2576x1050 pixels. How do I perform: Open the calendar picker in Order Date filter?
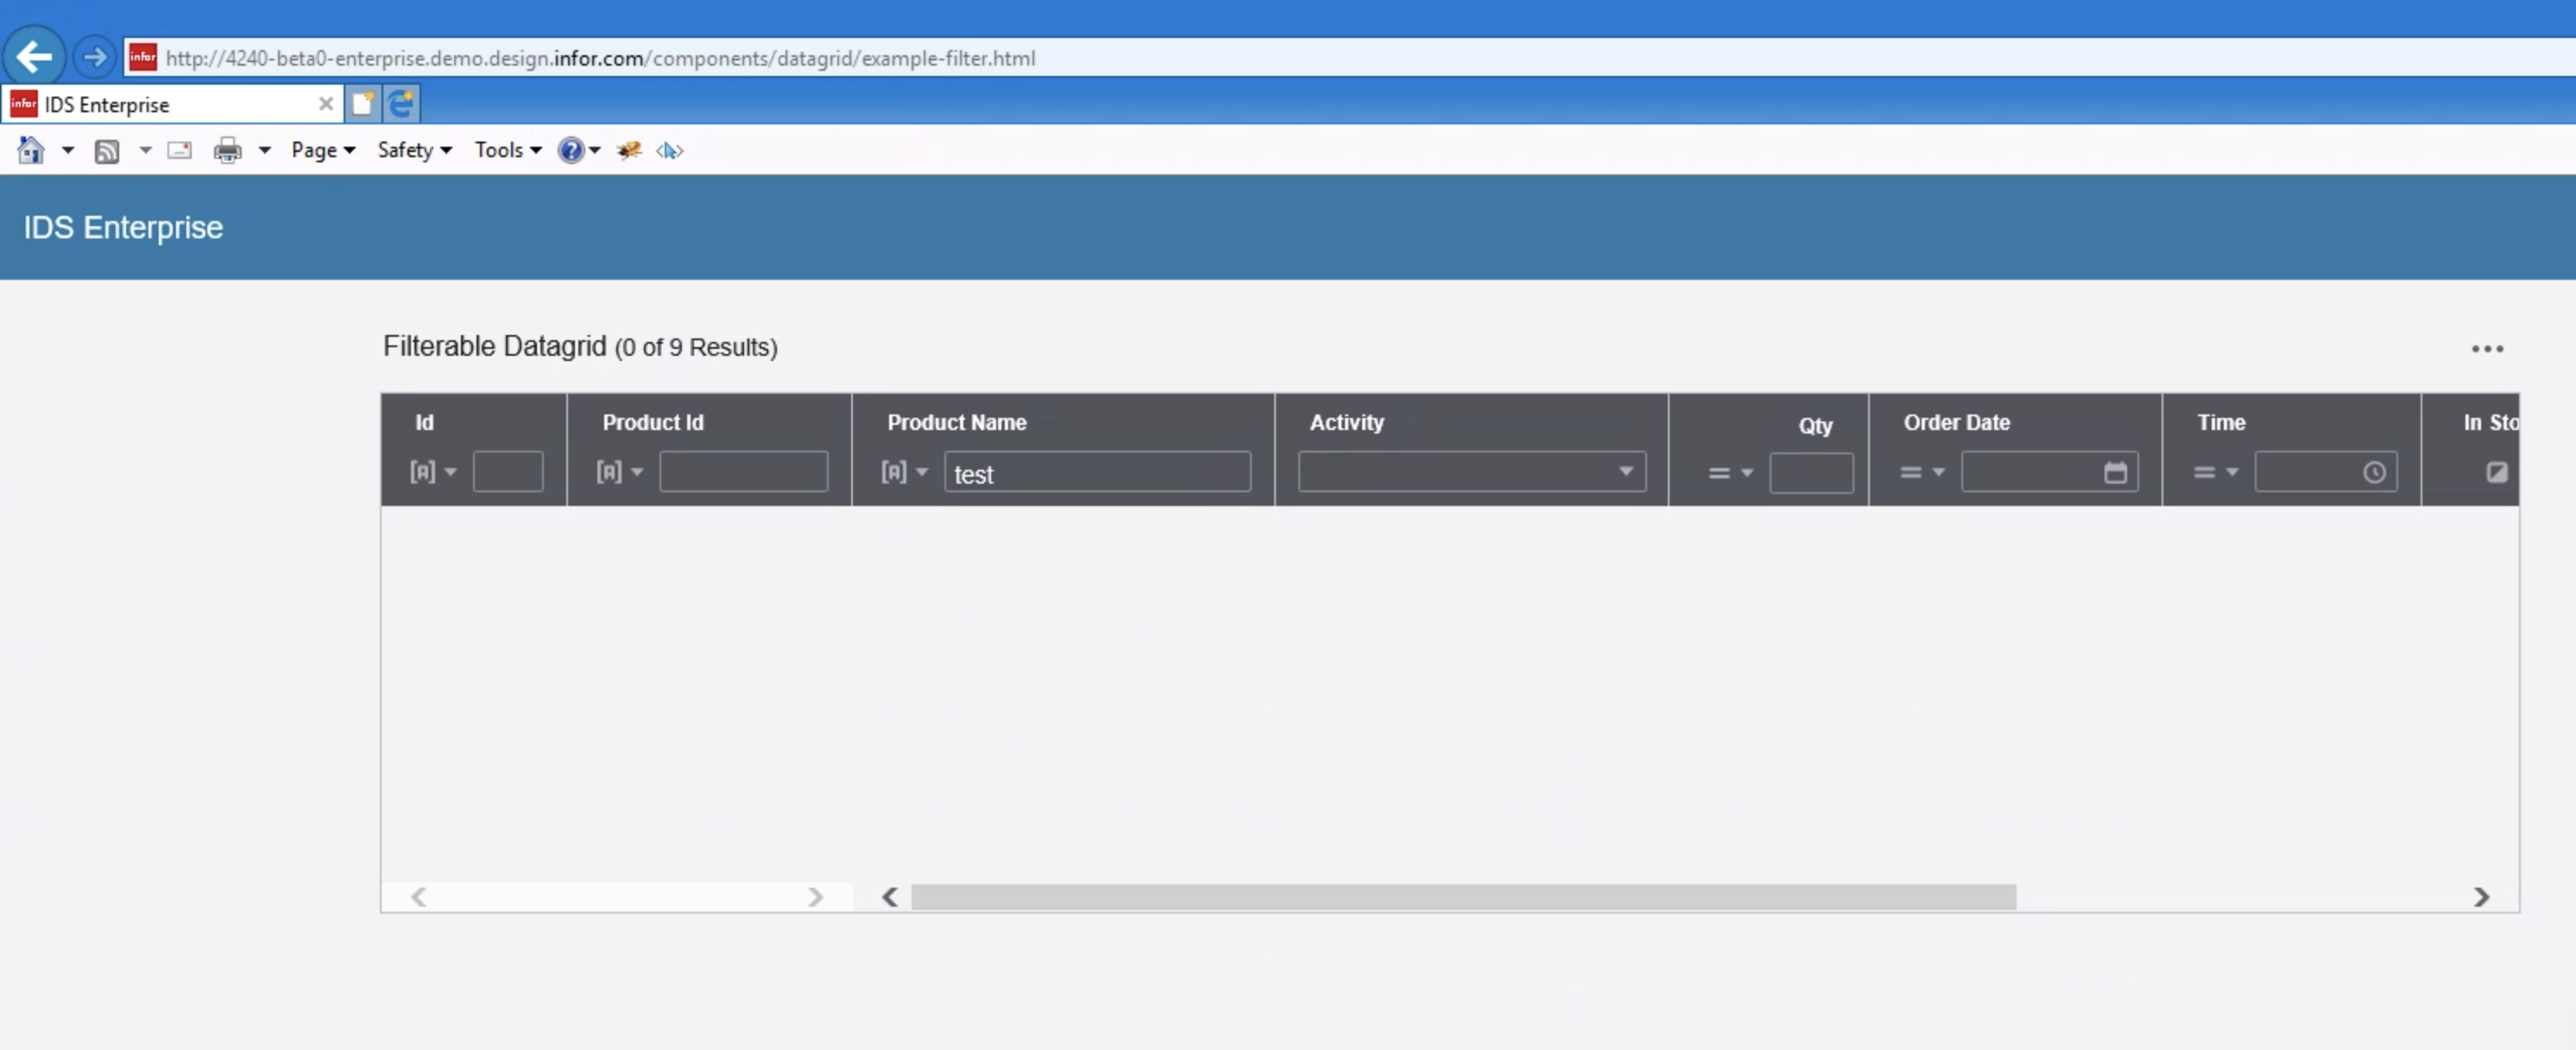(x=2115, y=472)
